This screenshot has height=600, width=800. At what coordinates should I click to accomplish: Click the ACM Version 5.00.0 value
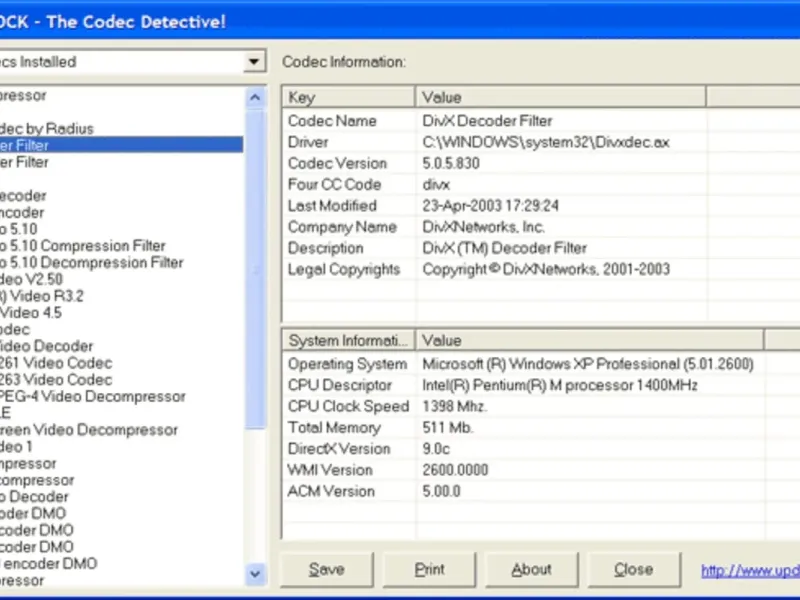(441, 491)
